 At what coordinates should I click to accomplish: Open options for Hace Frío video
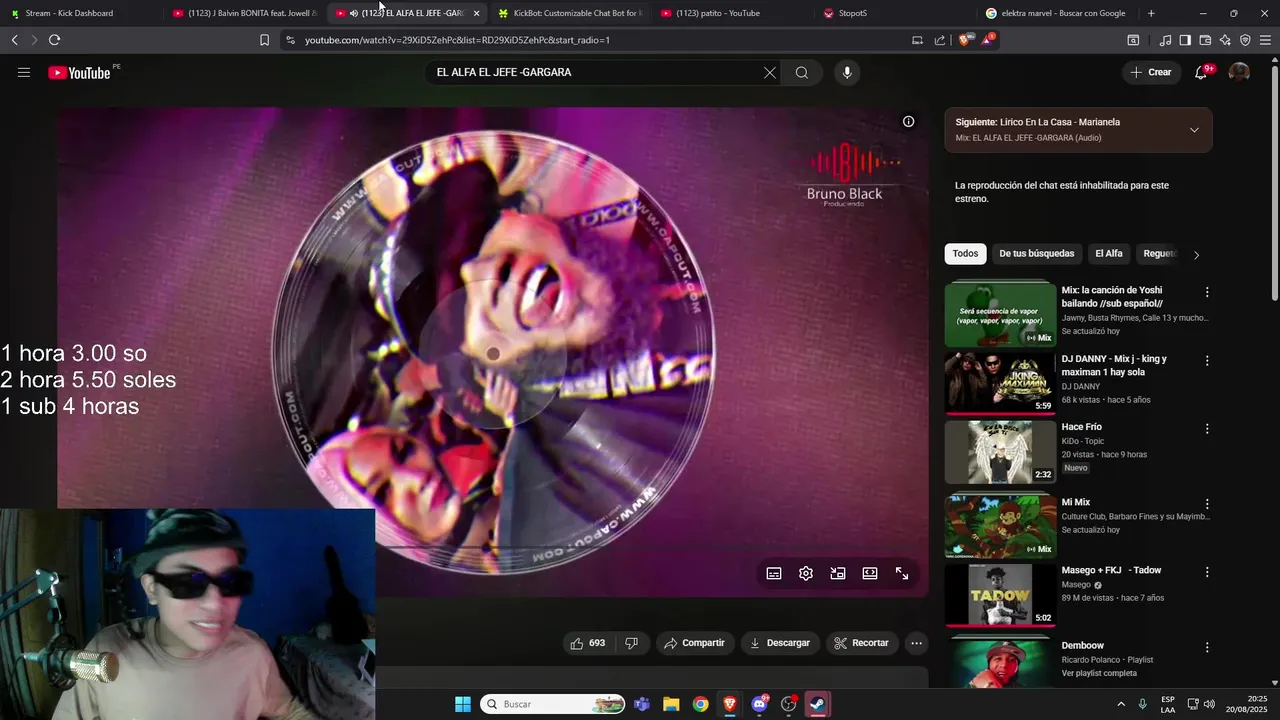click(1207, 428)
